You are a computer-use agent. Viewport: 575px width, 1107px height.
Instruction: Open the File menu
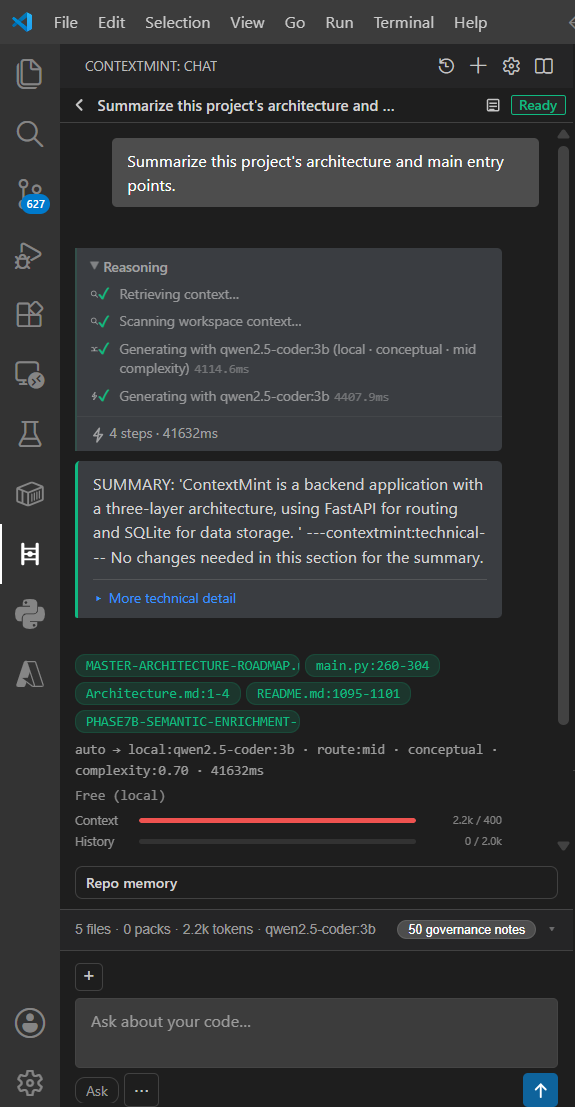click(66, 23)
